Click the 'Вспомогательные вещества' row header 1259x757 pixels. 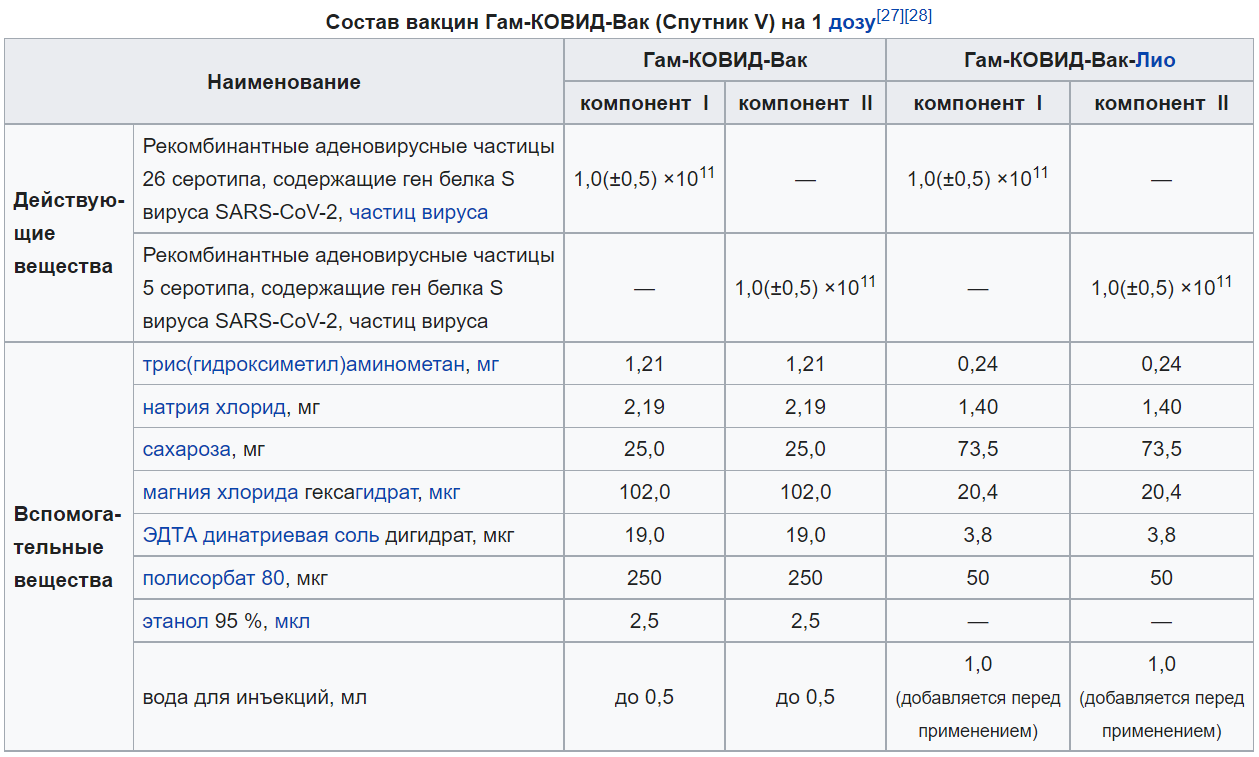(x=68, y=547)
